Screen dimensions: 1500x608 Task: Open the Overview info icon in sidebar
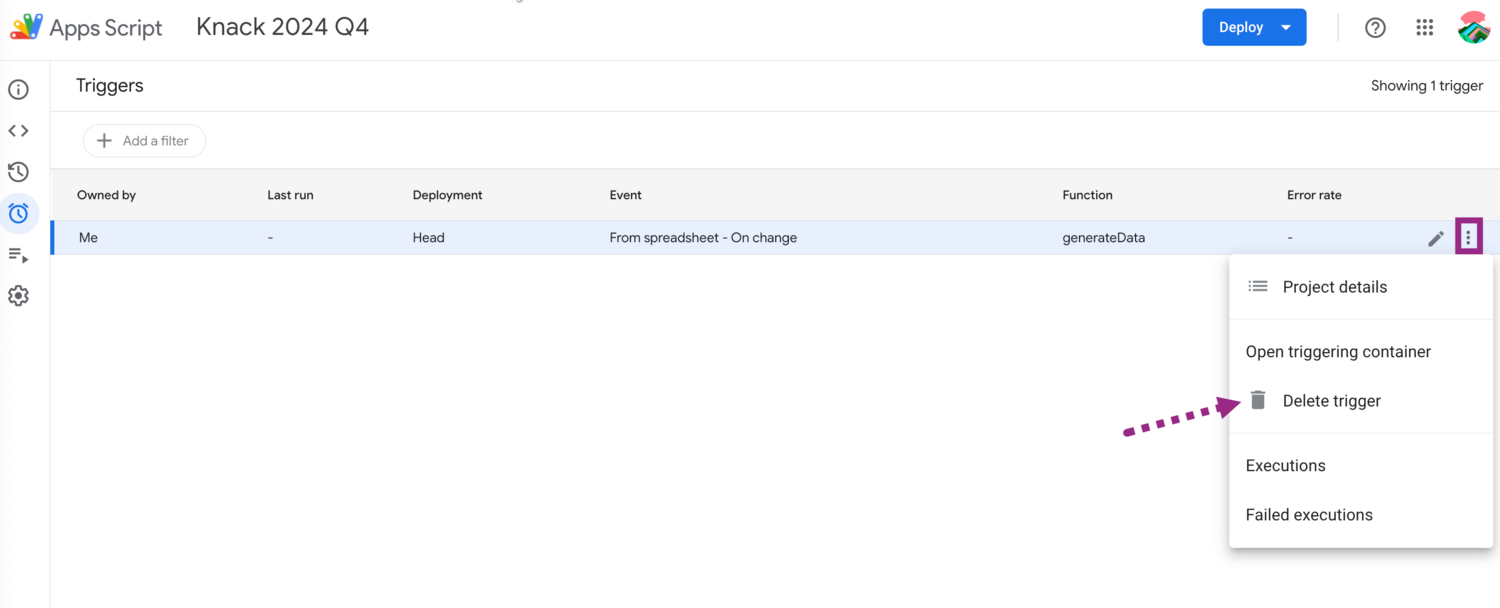tap(18, 90)
